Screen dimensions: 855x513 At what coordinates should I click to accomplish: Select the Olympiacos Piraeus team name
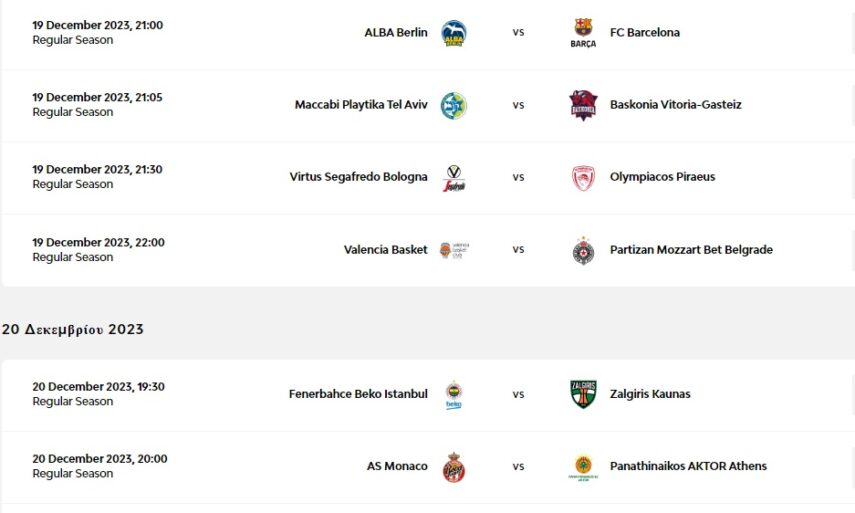pos(663,178)
